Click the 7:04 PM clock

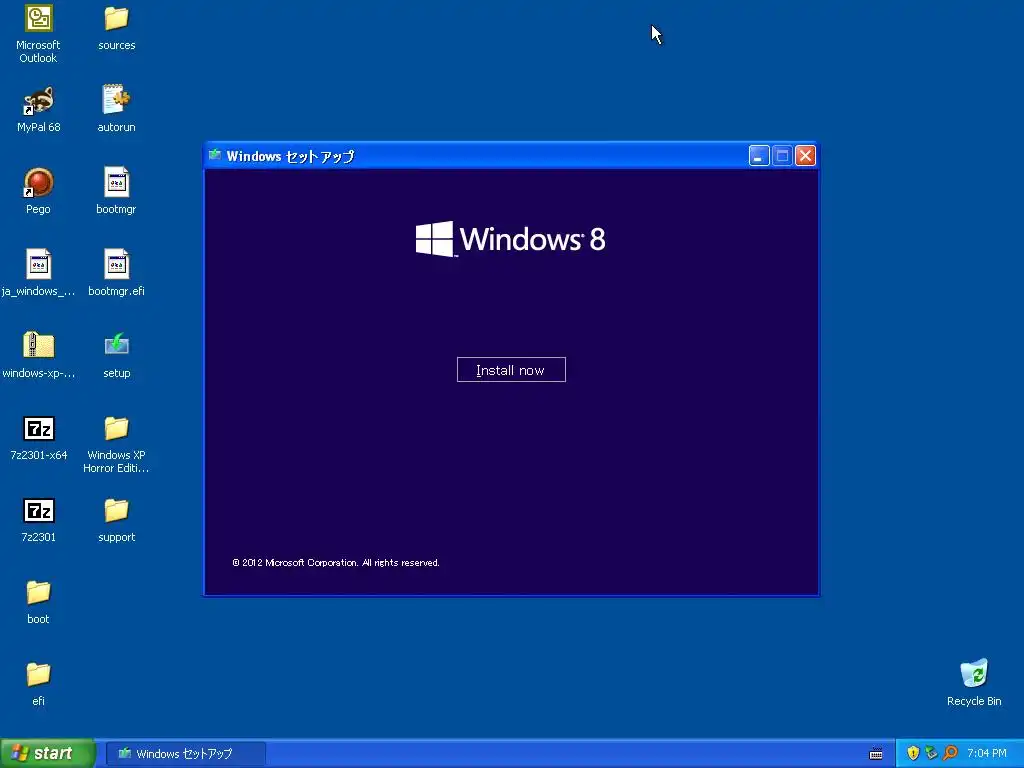tap(987, 754)
